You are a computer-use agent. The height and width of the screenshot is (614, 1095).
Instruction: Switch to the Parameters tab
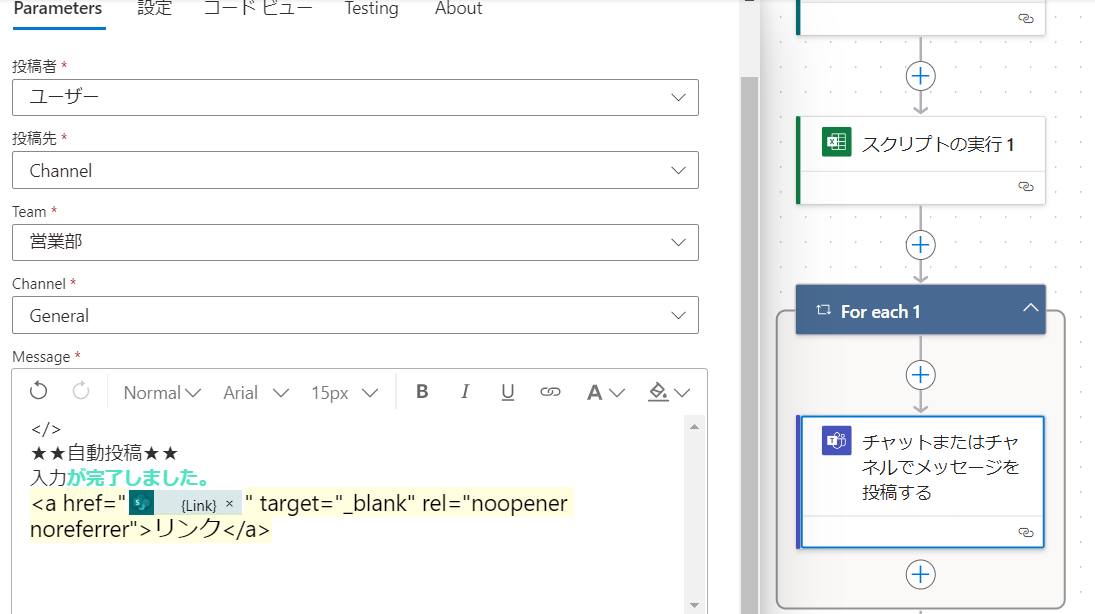point(58,9)
